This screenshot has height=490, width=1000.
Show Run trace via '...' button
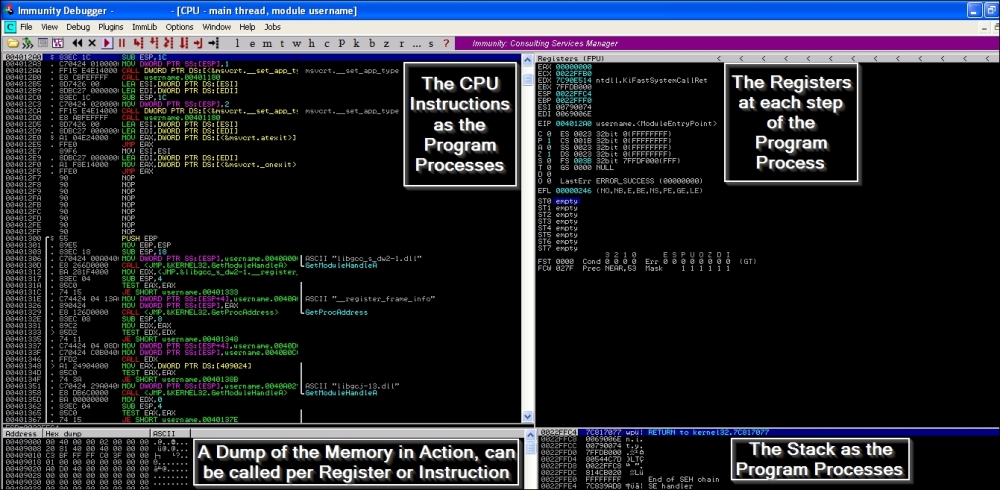(416, 44)
